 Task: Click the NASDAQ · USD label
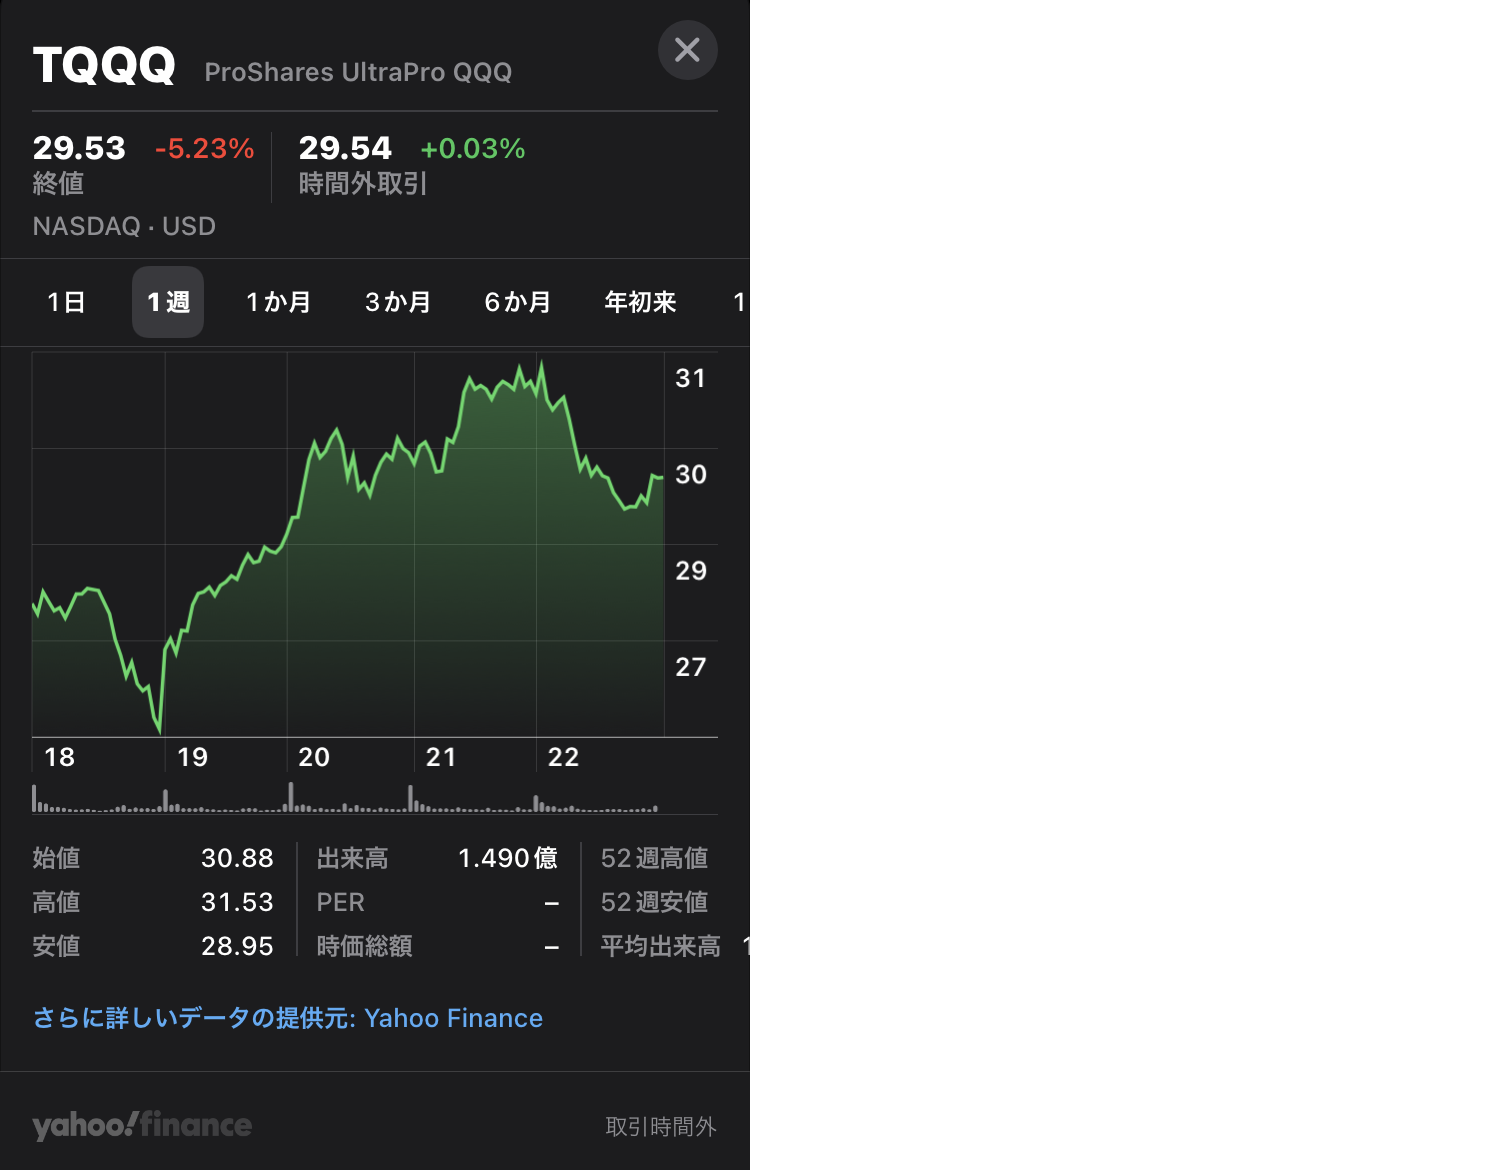click(124, 226)
